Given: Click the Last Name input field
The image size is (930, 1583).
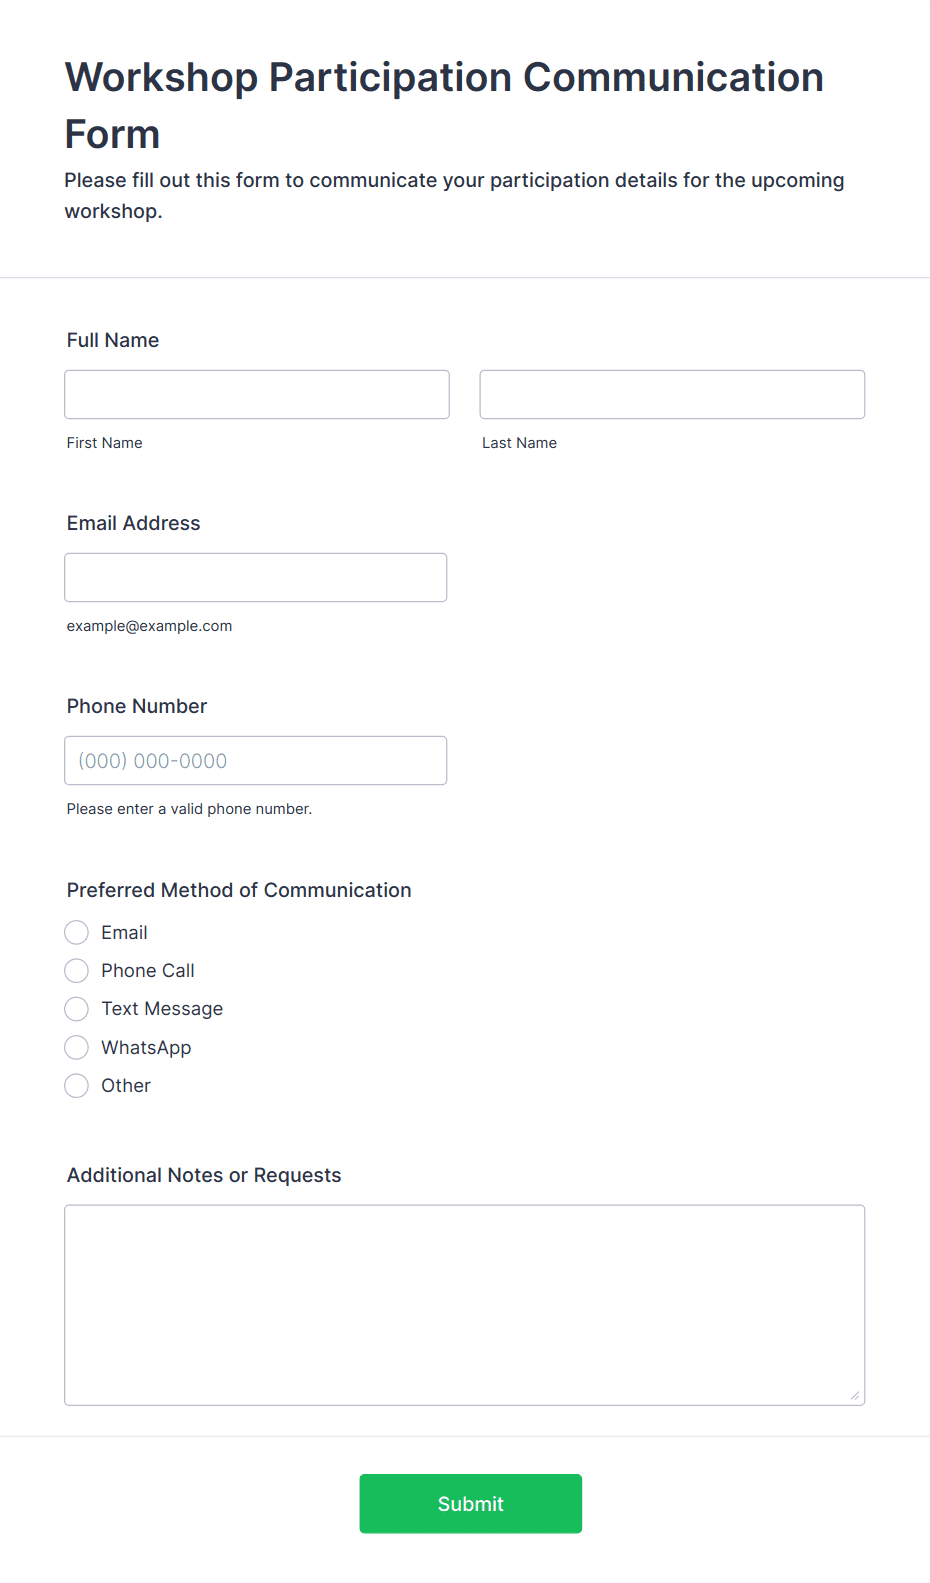Looking at the screenshot, I should pyautogui.click(x=672, y=394).
